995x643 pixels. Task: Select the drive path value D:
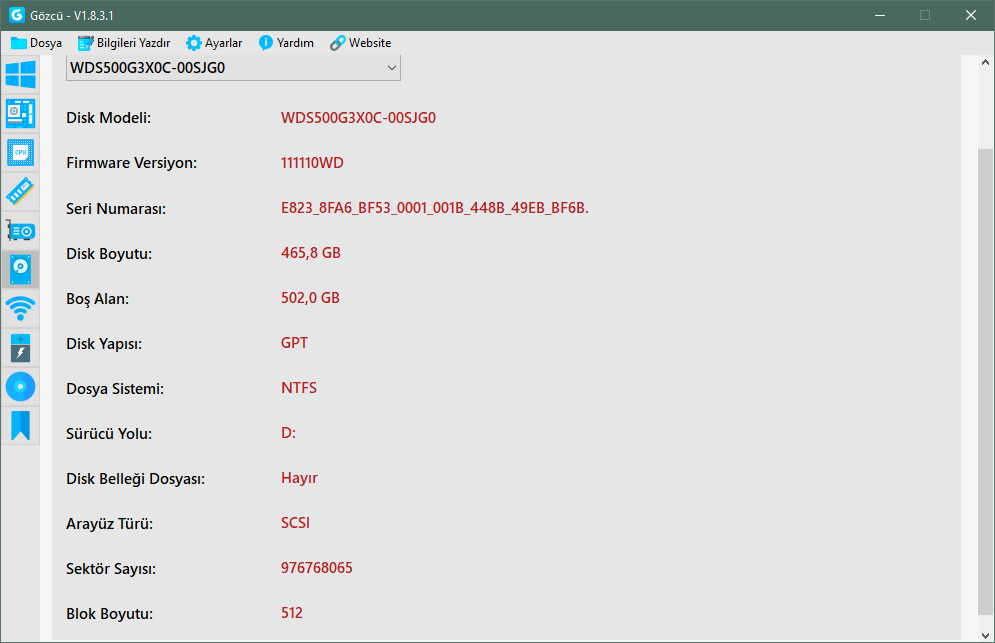coord(289,434)
